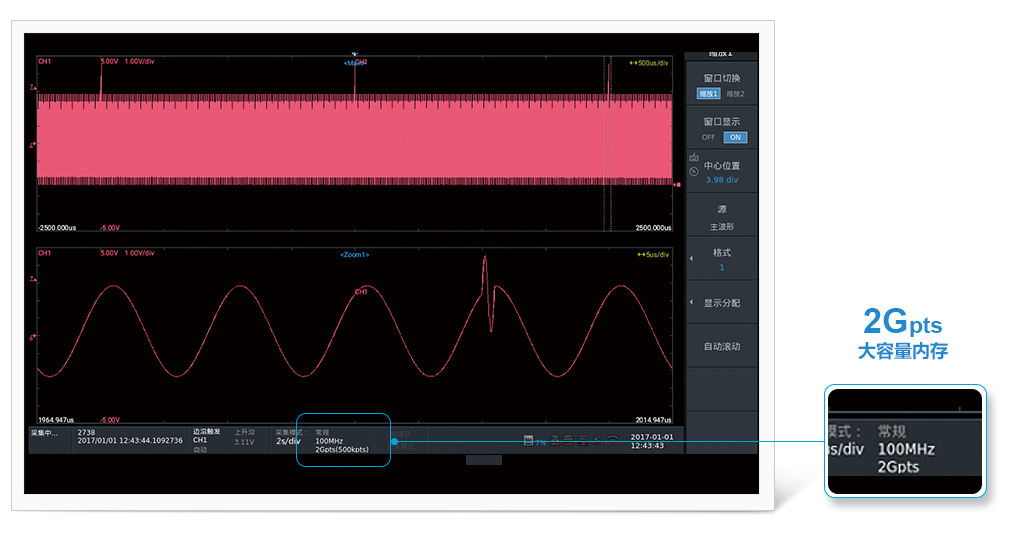Viewport: 1017px width, 542px height.
Task: Click the knob icon beside 中心位置
Action: (x=694, y=172)
